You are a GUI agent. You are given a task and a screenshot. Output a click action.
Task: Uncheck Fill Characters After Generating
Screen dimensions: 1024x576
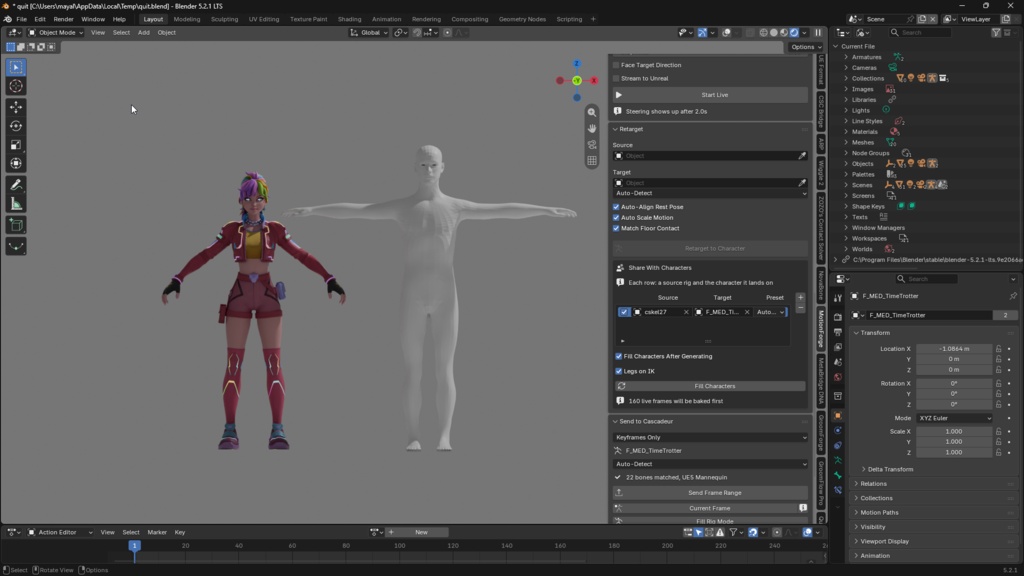tap(618, 357)
